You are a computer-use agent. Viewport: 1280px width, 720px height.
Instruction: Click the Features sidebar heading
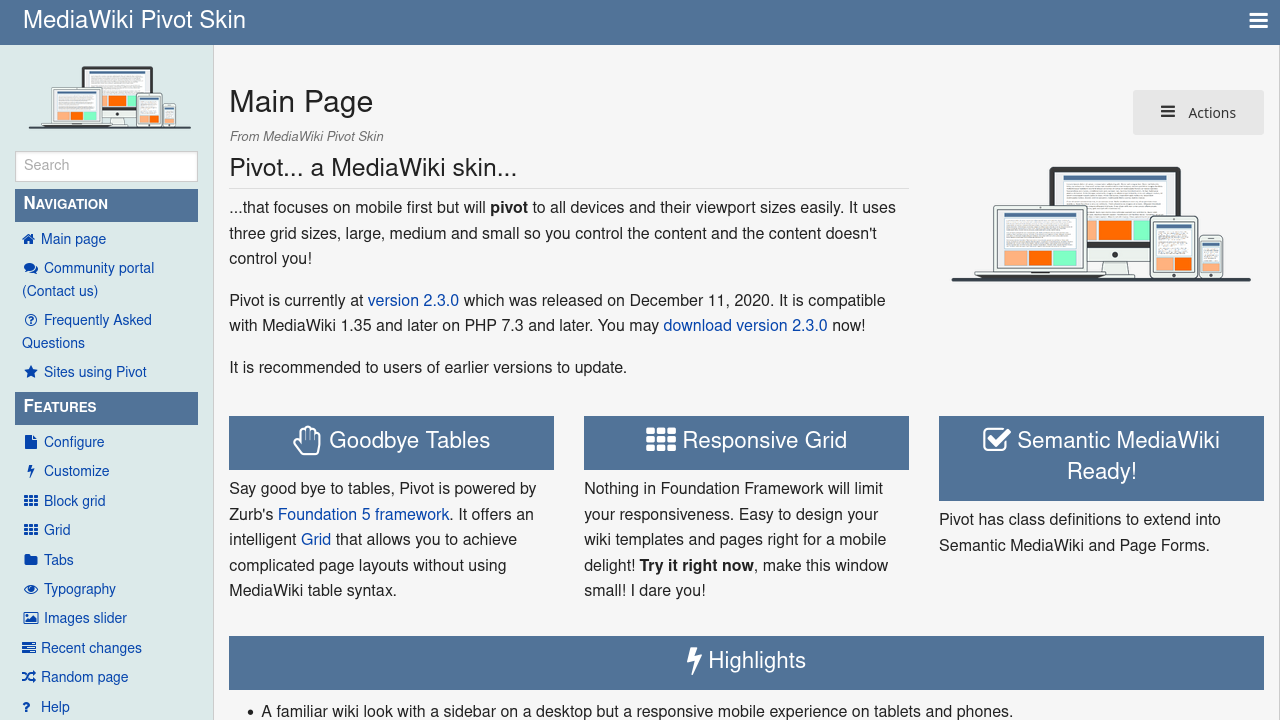(106, 407)
